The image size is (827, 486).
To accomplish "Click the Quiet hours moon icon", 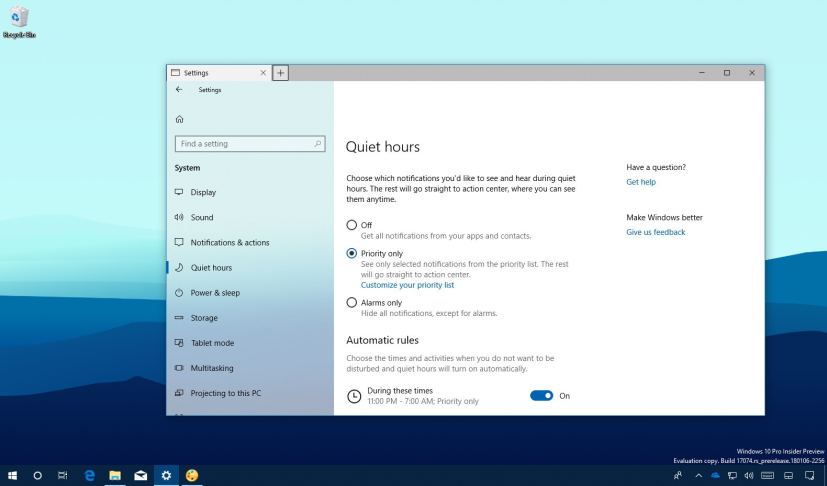I will [x=179, y=268].
